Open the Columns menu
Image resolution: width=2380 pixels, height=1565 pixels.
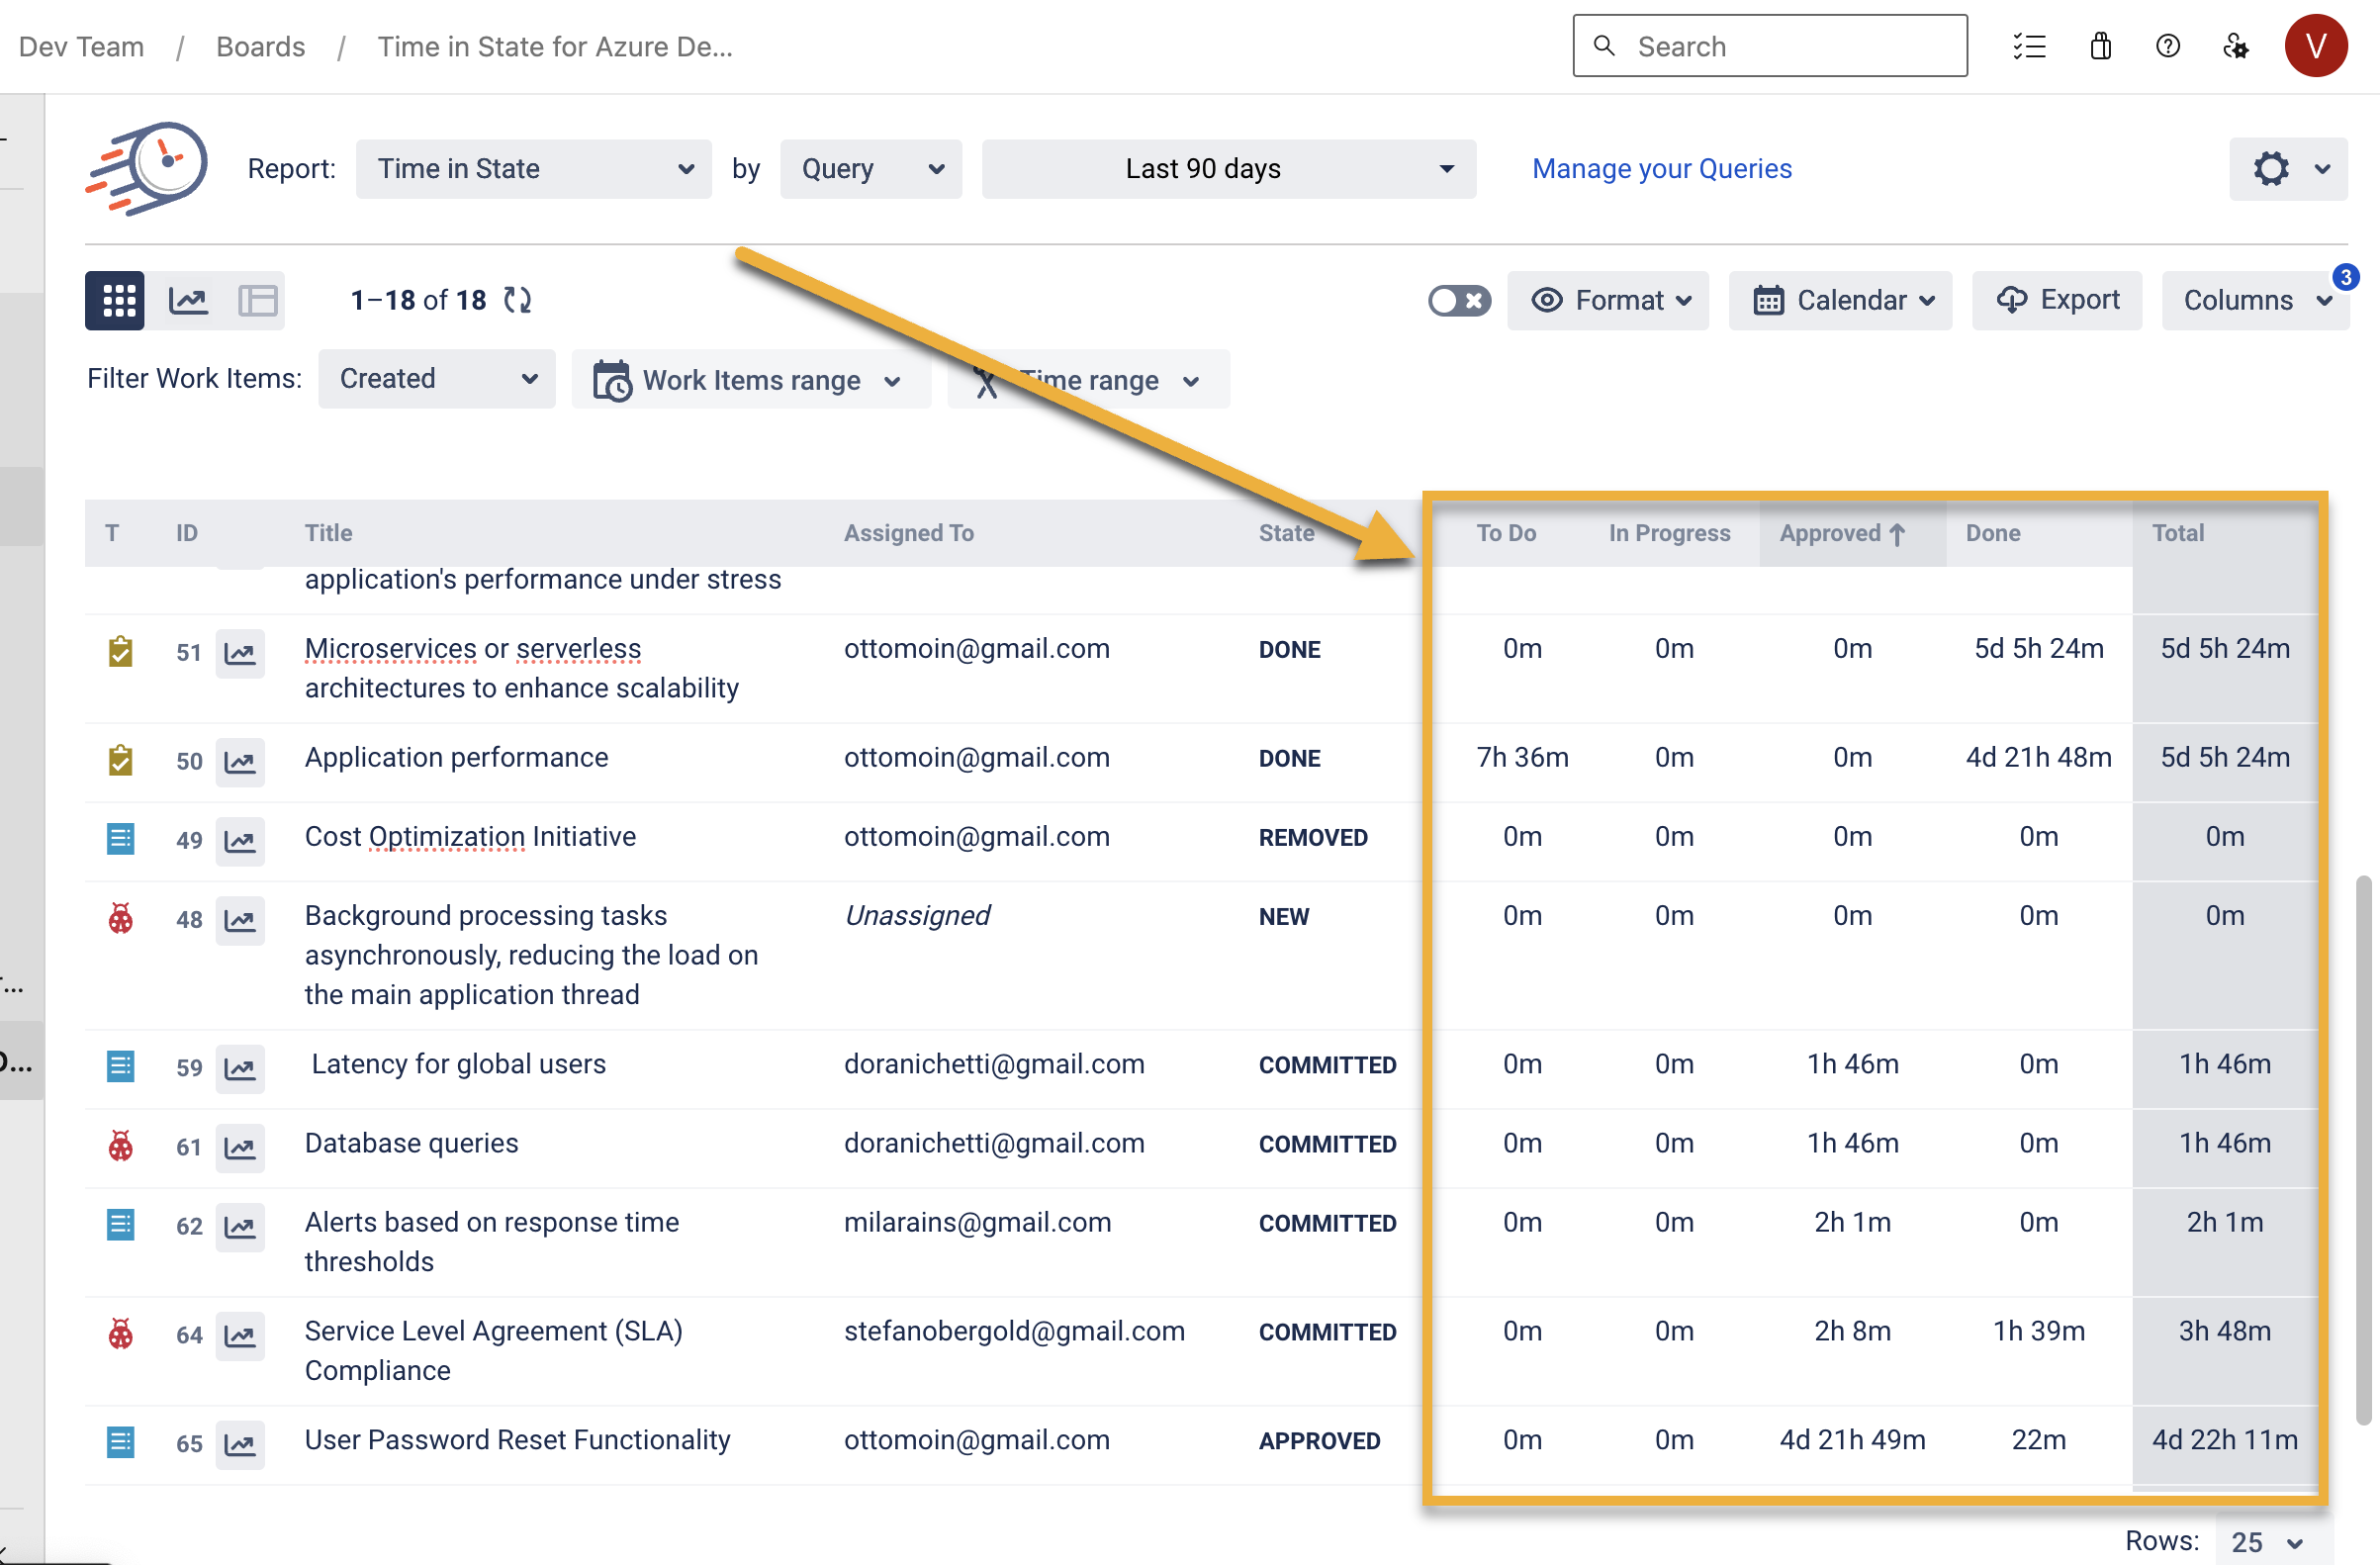coord(2254,300)
